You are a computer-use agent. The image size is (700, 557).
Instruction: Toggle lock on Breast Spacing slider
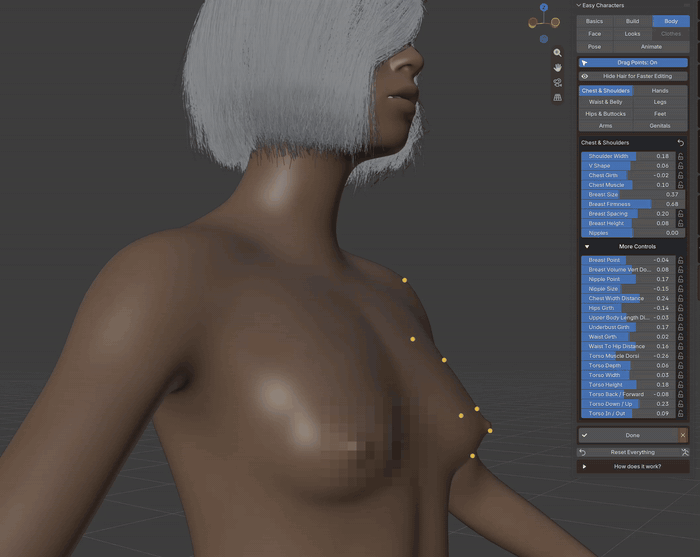click(680, 214)
